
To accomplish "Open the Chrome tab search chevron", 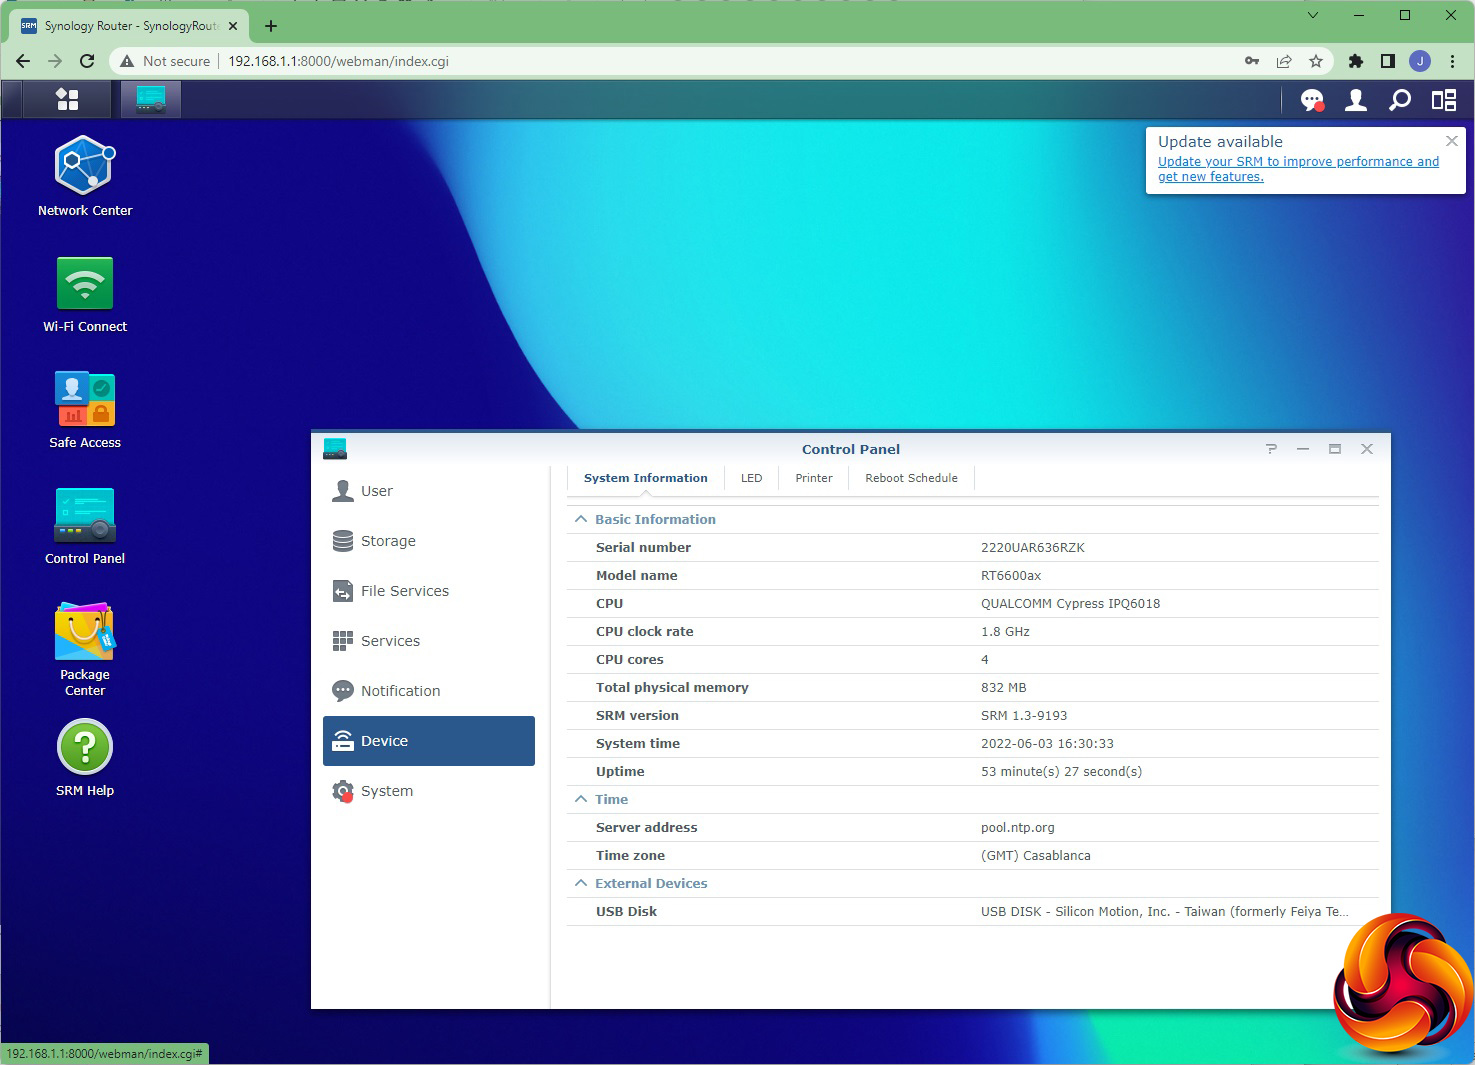I will point(1313,15).
